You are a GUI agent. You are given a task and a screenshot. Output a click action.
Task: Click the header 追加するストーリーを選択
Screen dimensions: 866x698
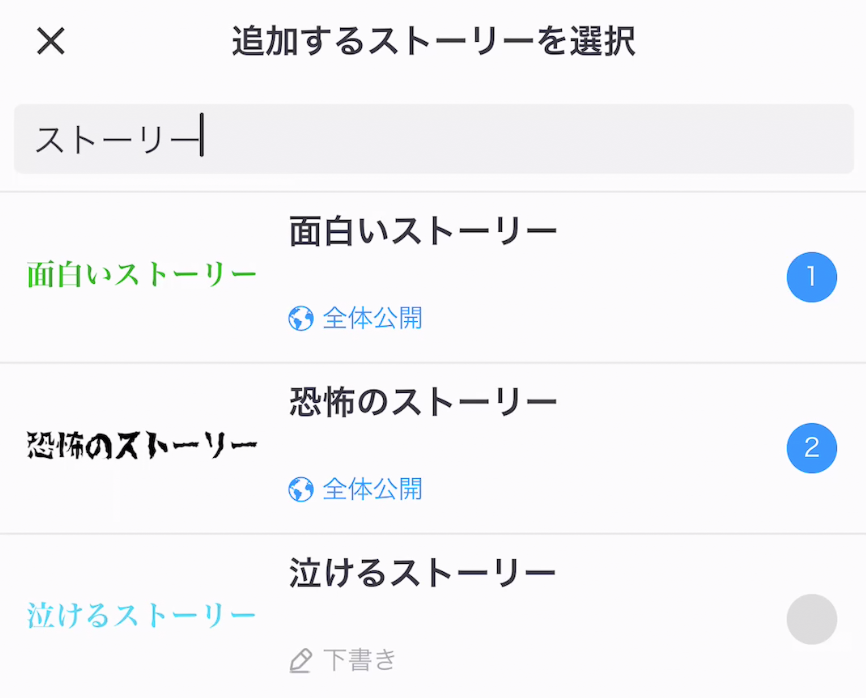[x=433, y=42]
